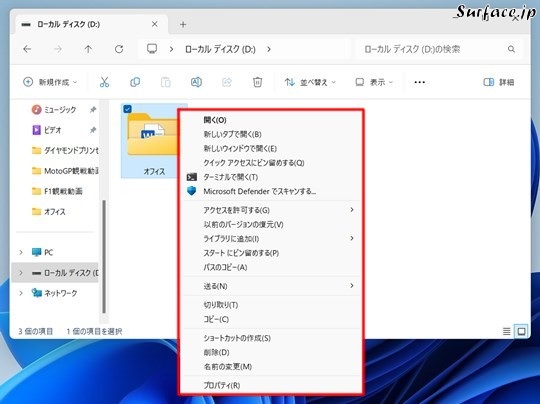Click the Copy icon in toolbar

point(135,82)
